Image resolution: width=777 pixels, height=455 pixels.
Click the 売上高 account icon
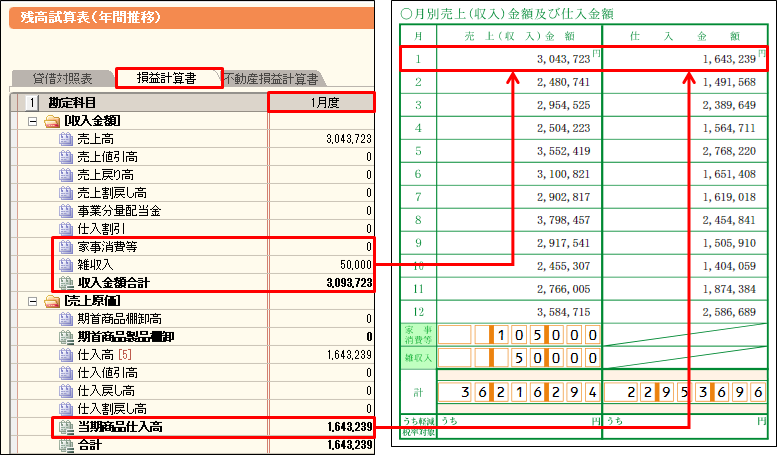click(x=66, y=139)
